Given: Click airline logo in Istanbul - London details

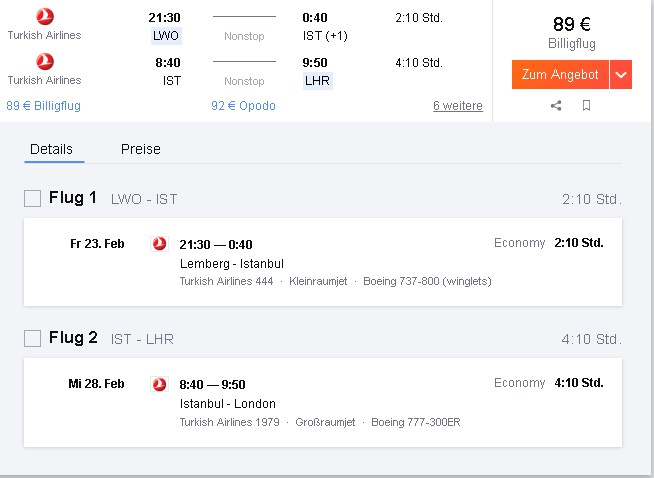Looking at the screenshot, I should [159, 384].
